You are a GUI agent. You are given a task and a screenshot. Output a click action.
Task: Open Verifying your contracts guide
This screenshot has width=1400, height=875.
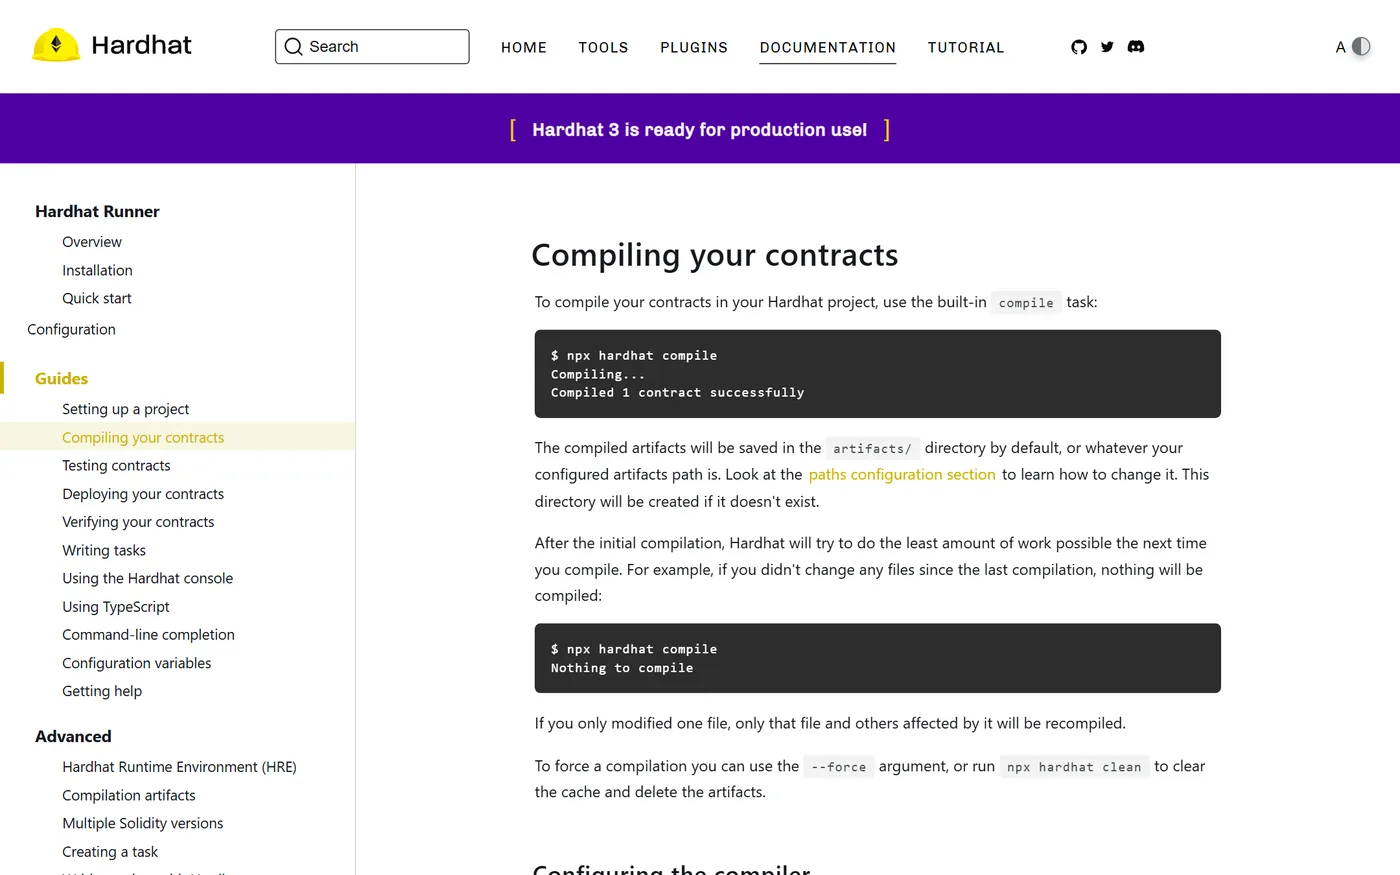click(138, 522)
